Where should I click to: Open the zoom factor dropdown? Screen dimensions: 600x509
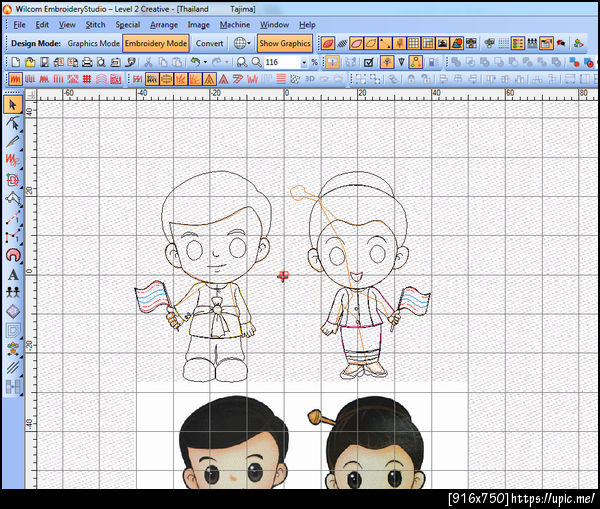point(304,62)
